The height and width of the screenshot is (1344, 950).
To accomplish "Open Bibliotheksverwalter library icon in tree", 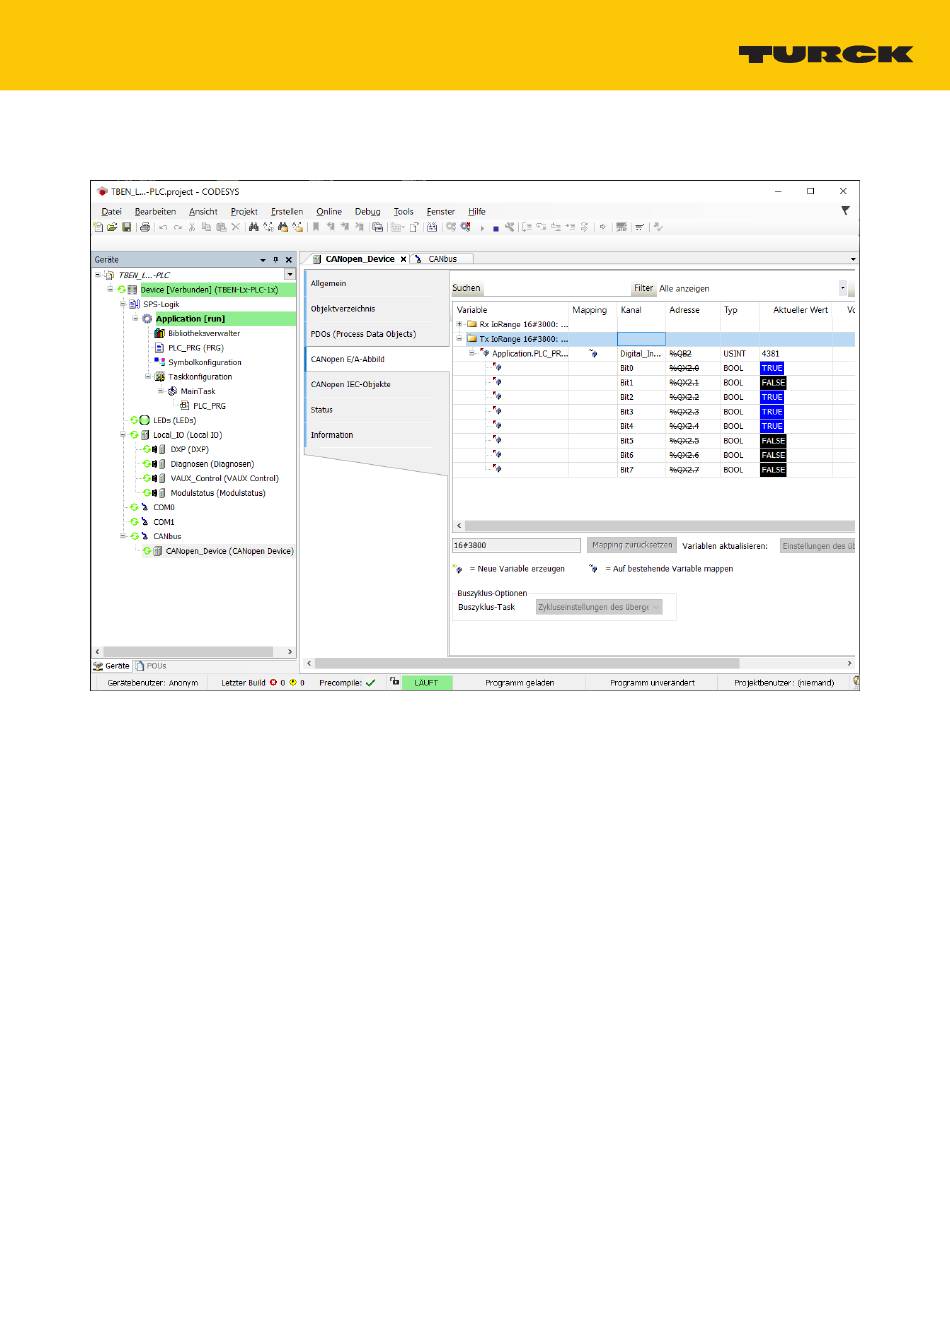I will pos(159,333).
